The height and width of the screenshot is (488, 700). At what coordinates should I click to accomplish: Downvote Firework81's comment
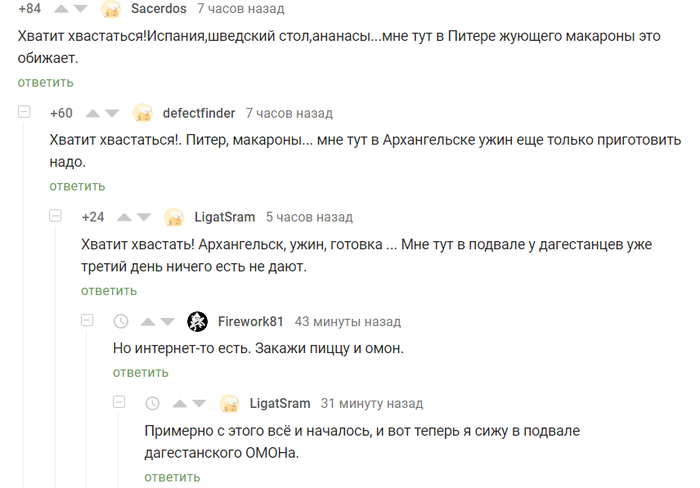[167, 321]
